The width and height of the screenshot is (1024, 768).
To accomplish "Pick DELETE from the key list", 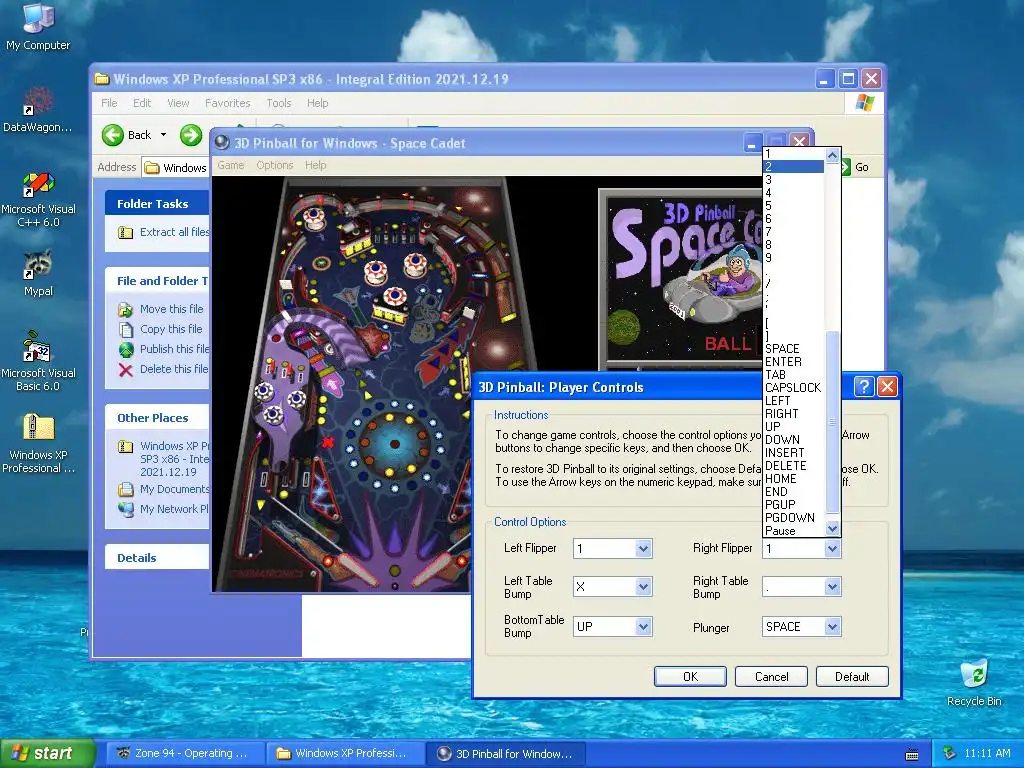I will [793, 466].
